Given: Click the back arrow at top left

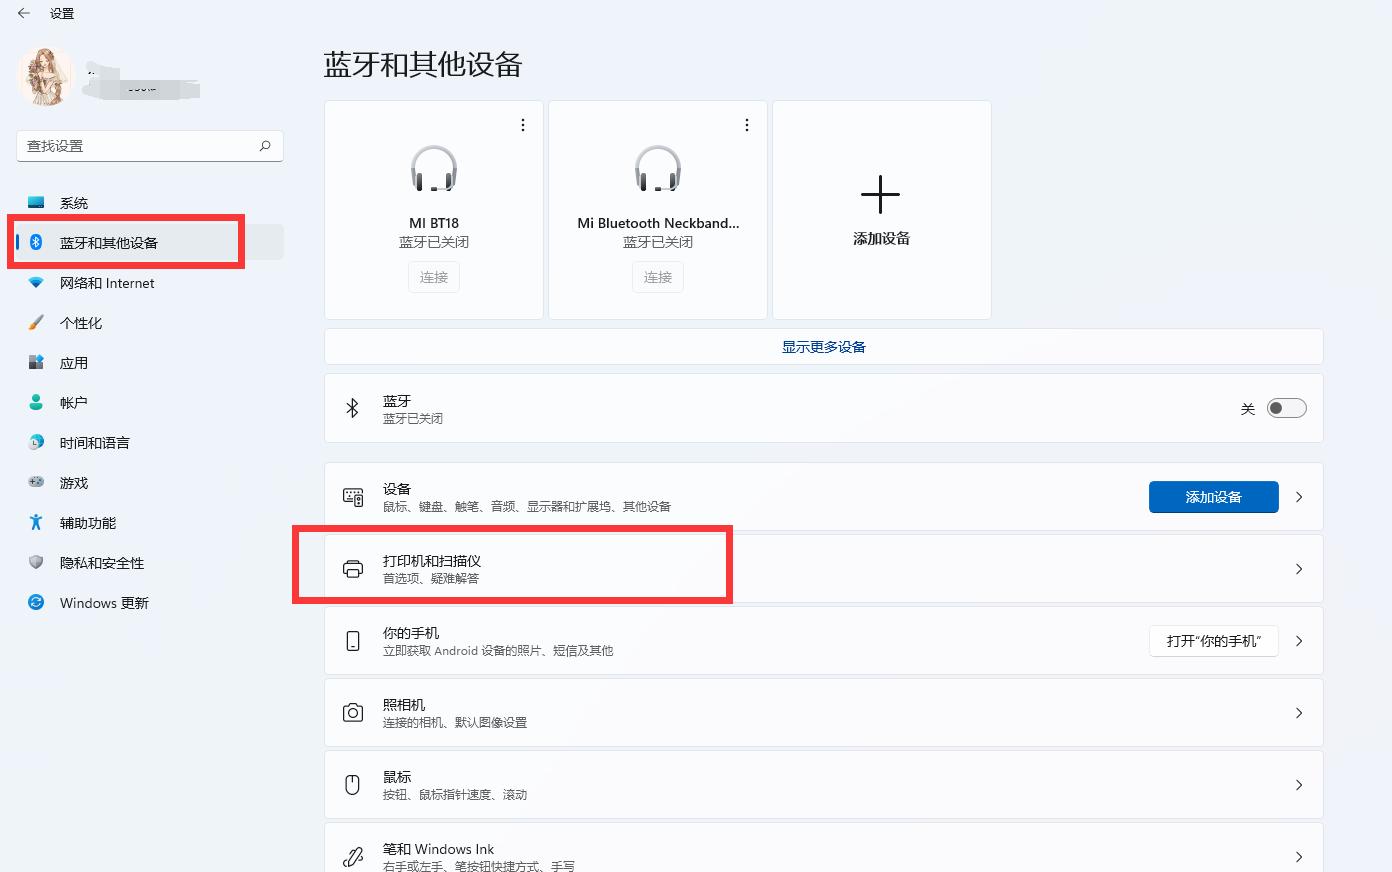Looking at the screenshot, I should tap(22, 14).
